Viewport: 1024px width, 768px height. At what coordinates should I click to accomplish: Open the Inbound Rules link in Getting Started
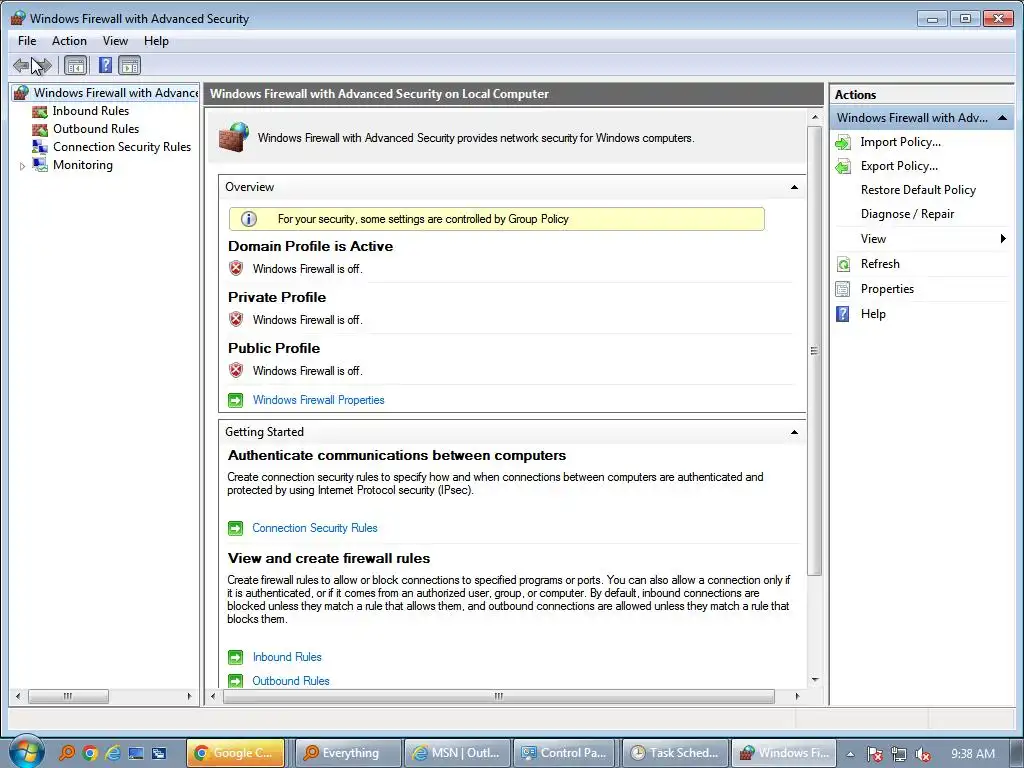pyautogui.click(x=287, y=657)
